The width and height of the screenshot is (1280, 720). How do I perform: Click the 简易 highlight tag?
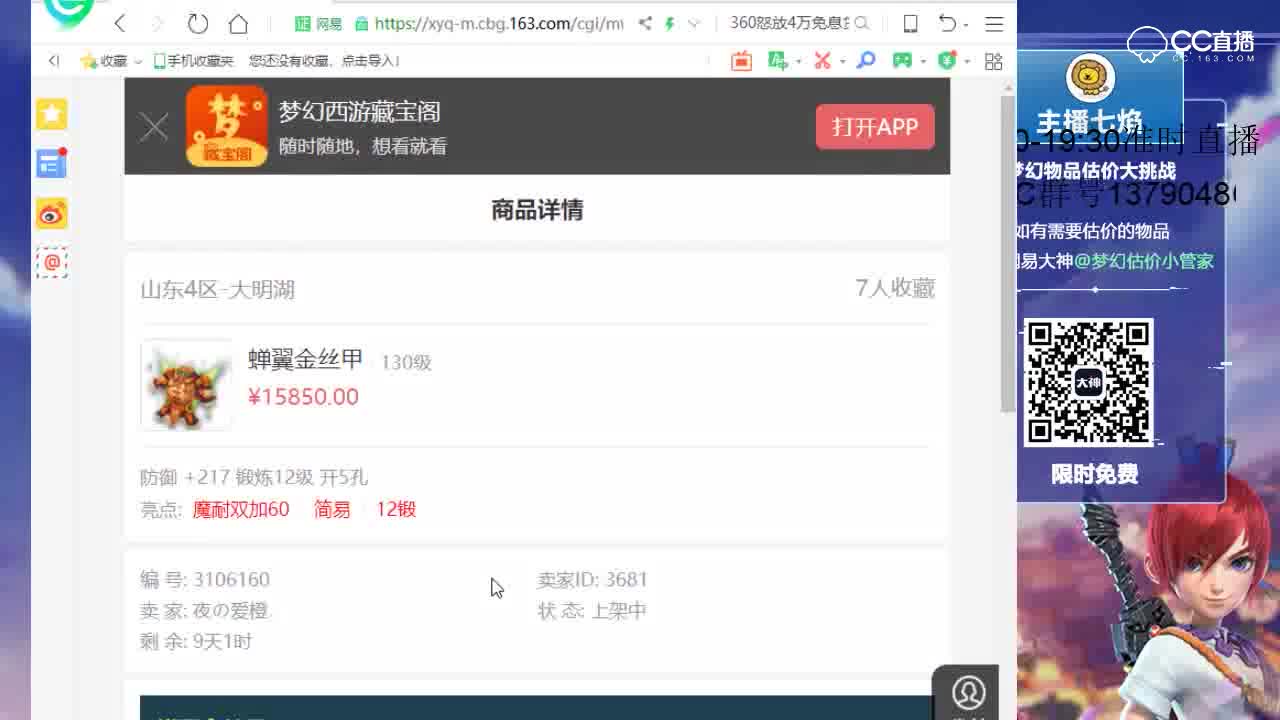pos(332,509)
